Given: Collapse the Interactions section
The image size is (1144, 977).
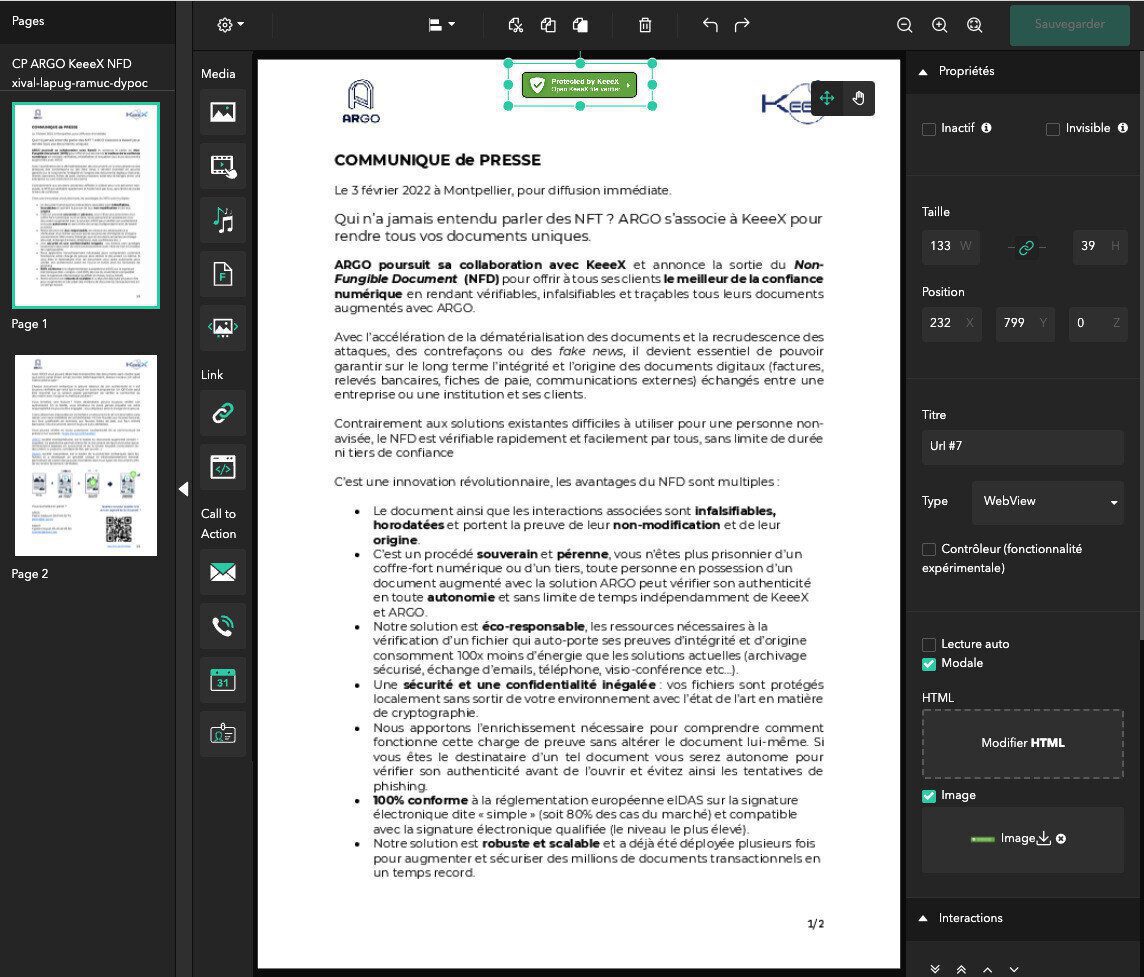Looking at the screenshot, I should point(923,919).
